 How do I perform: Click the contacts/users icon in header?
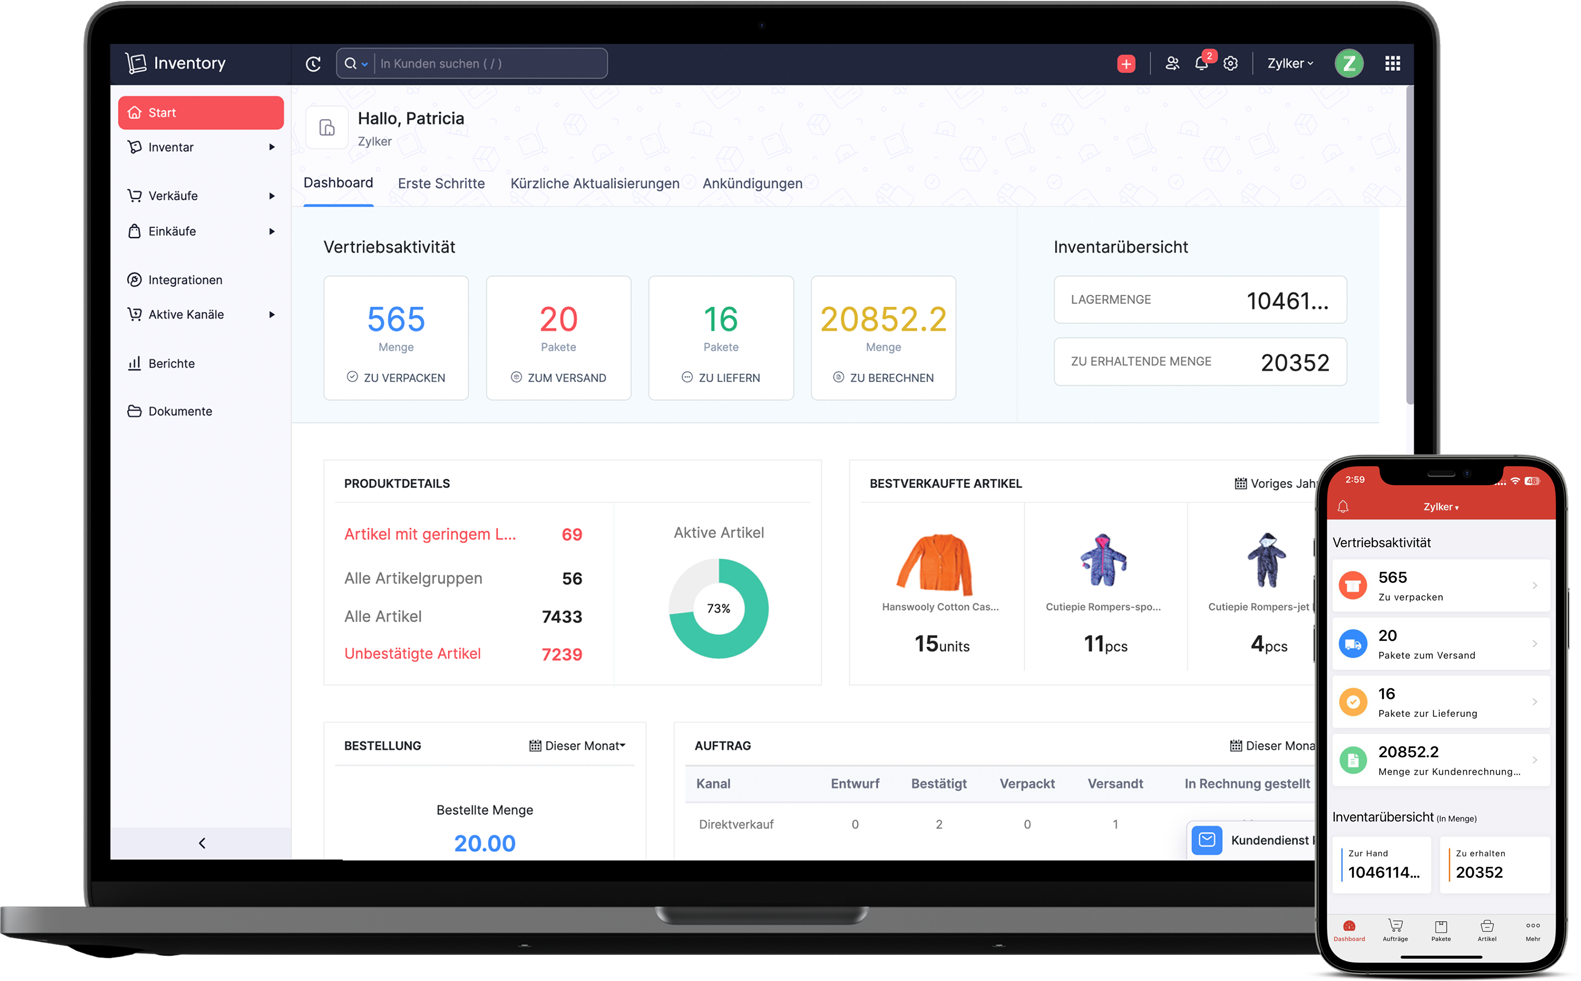(x=1172, y=64)
